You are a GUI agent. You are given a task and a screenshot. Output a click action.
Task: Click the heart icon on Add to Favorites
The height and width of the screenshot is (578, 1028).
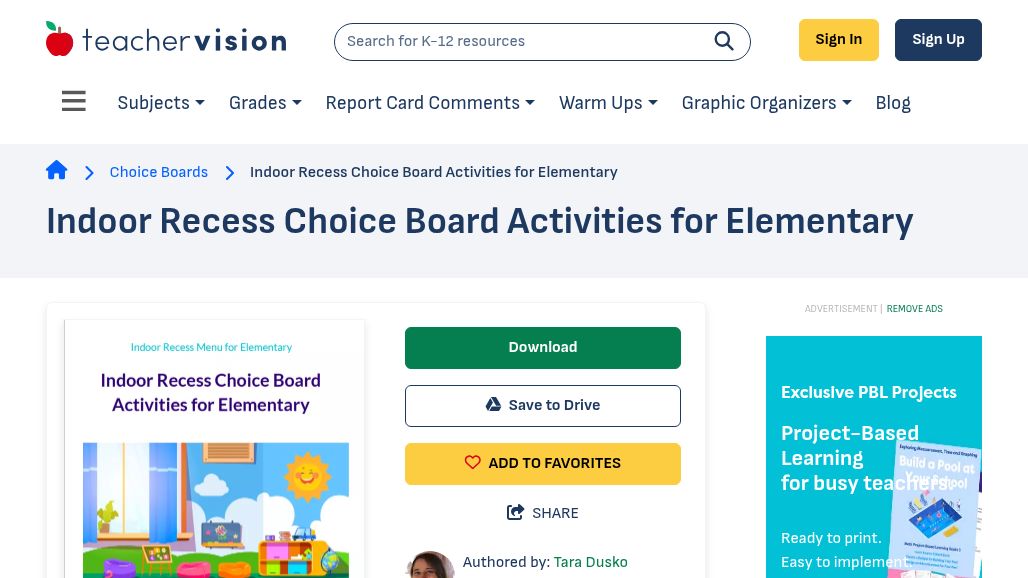[472, 462]
